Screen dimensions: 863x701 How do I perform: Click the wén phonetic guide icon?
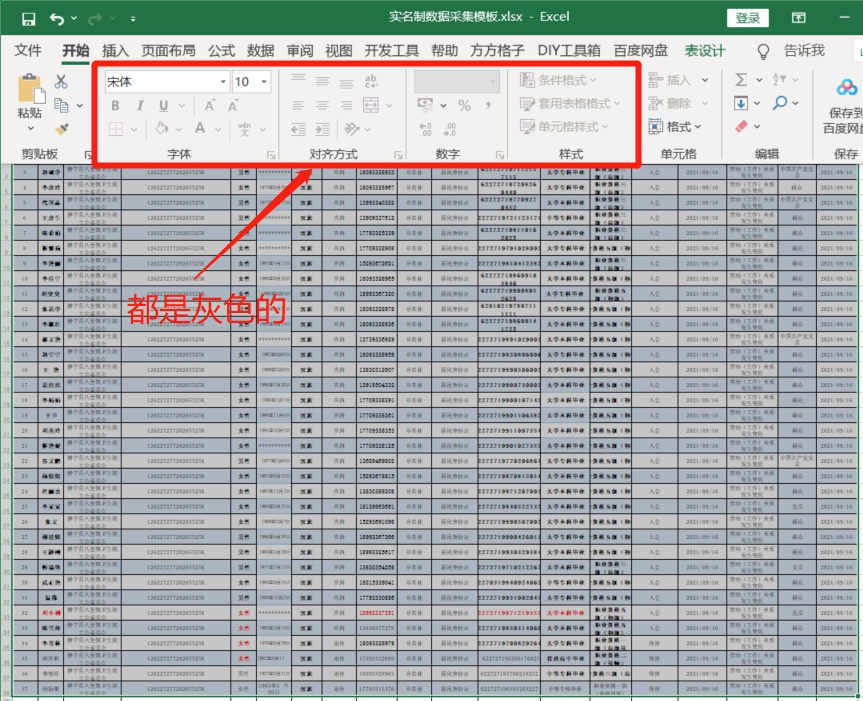click(x=244, y=129)
